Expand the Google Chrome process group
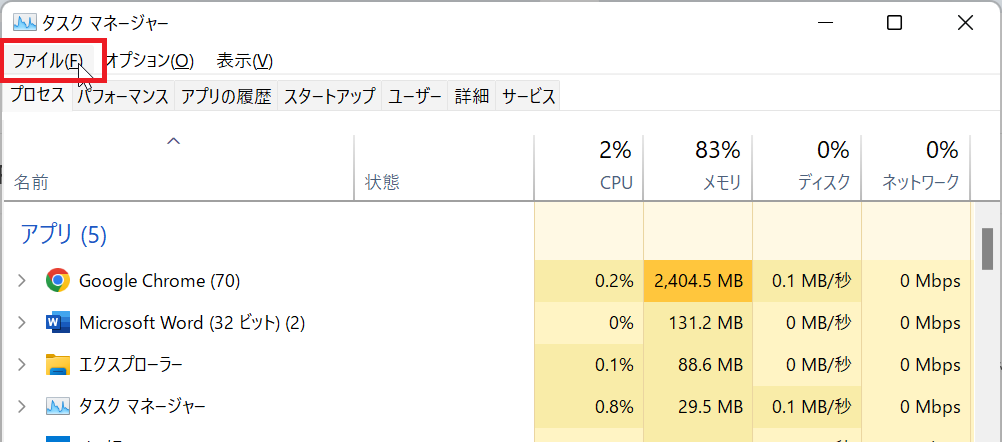Screen dimensions: 1002x442 [22, 281]
